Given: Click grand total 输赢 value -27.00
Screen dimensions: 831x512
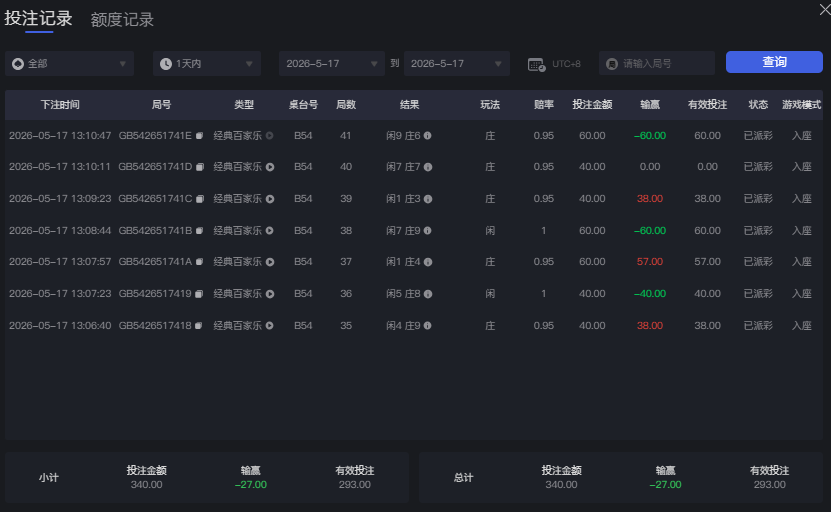Looking at the screenshot, I should pos(665,484).
